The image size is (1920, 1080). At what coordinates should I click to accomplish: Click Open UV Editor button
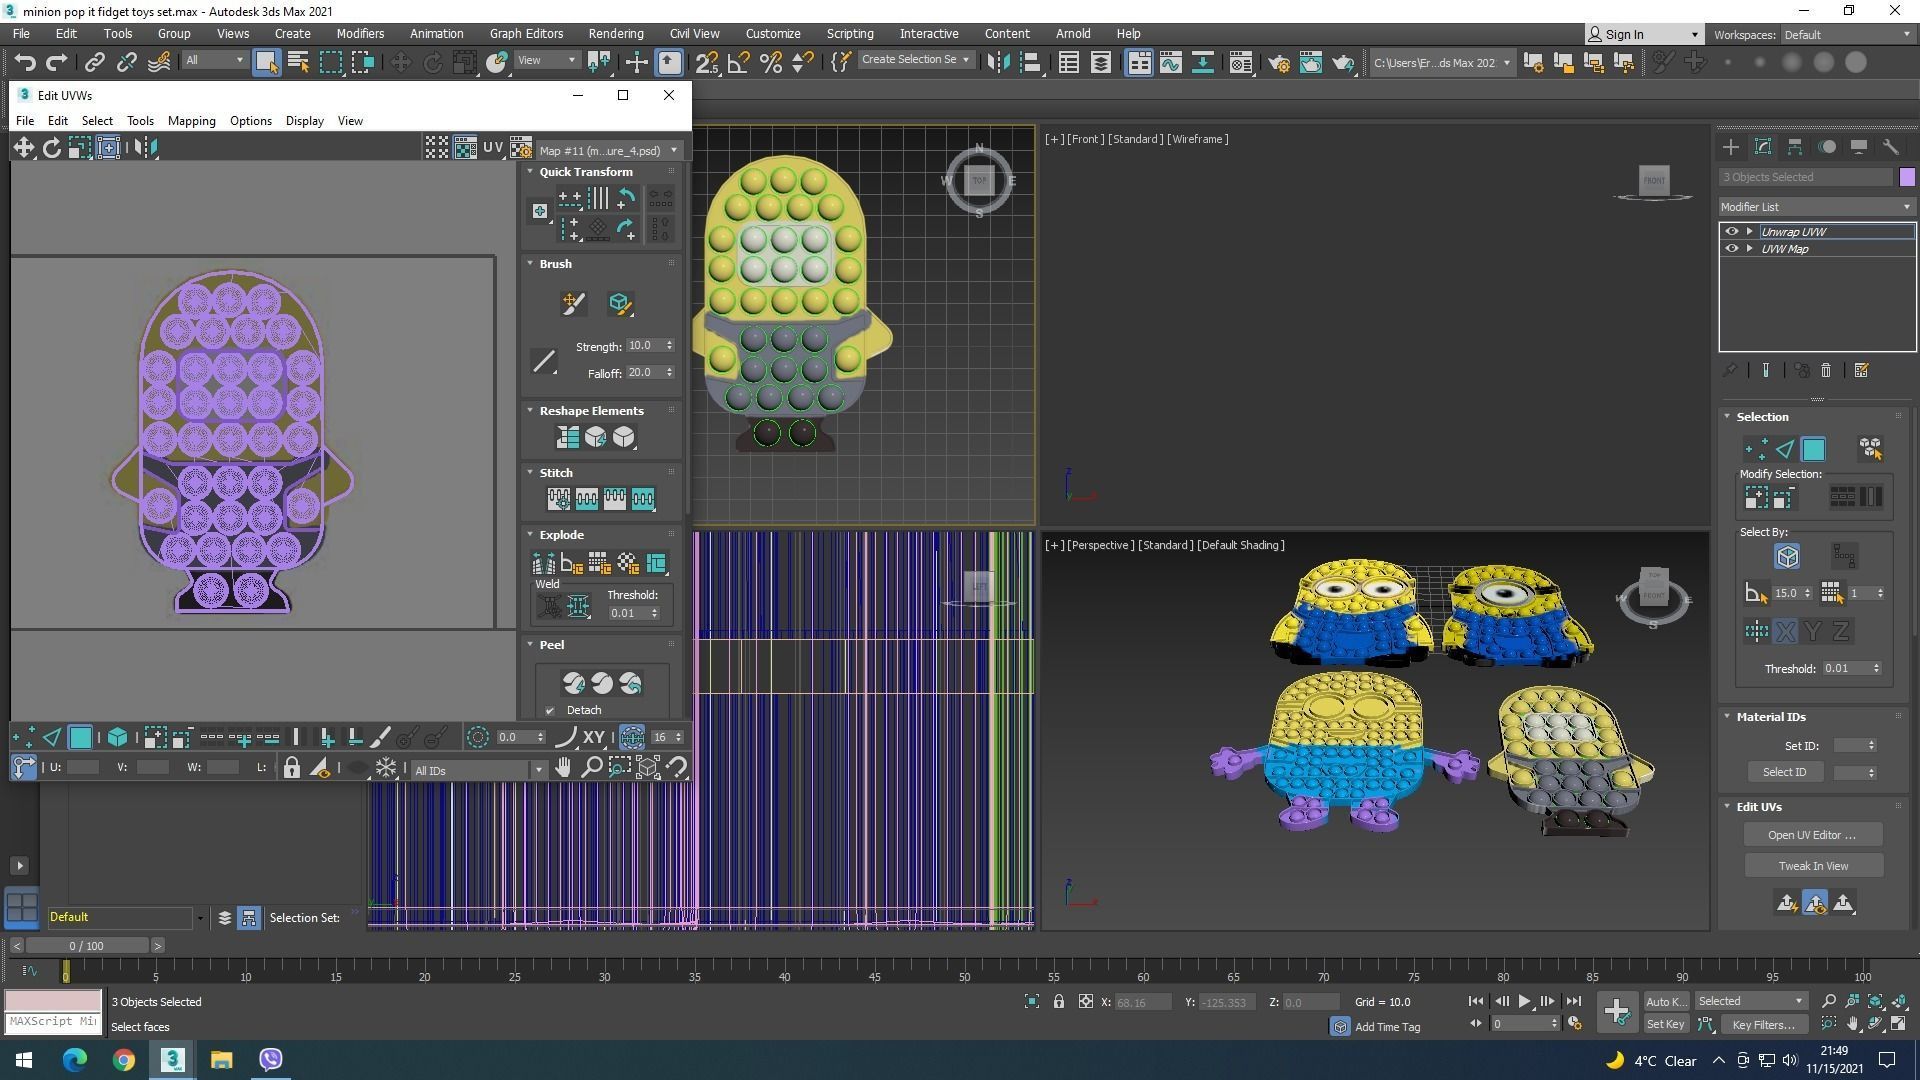(1812, 835)
